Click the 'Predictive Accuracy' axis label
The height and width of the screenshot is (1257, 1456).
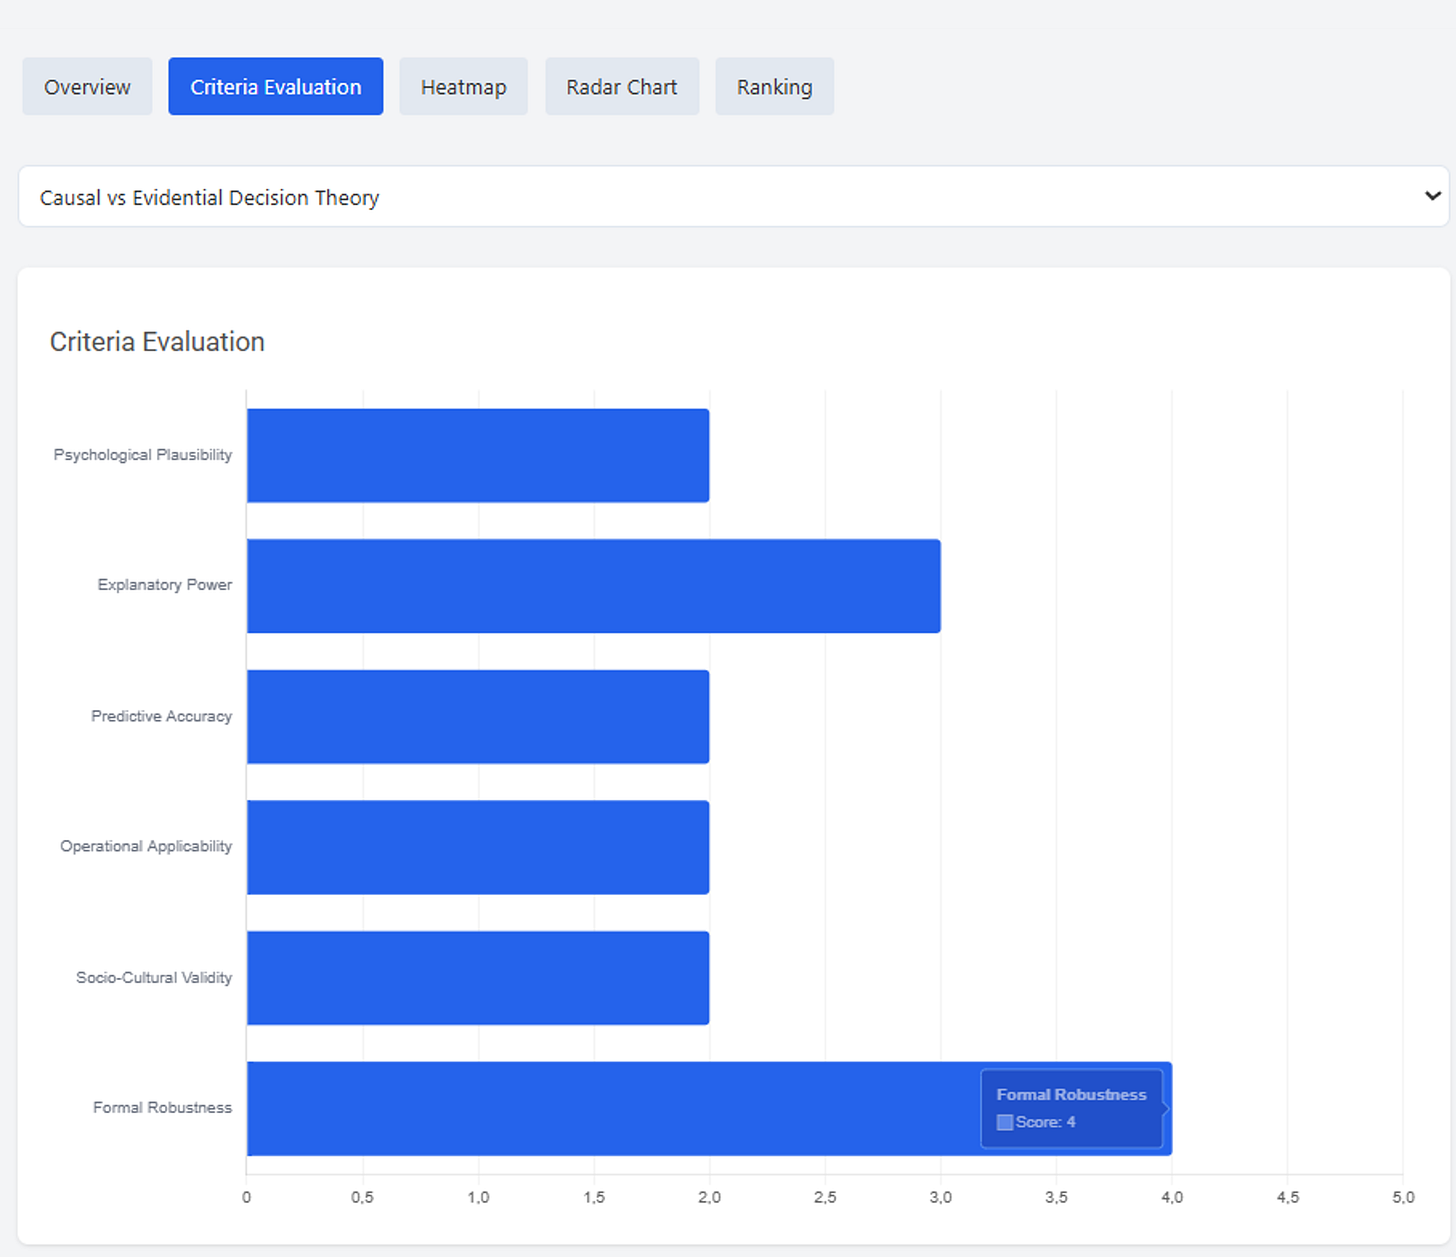(x=162, y=716)
